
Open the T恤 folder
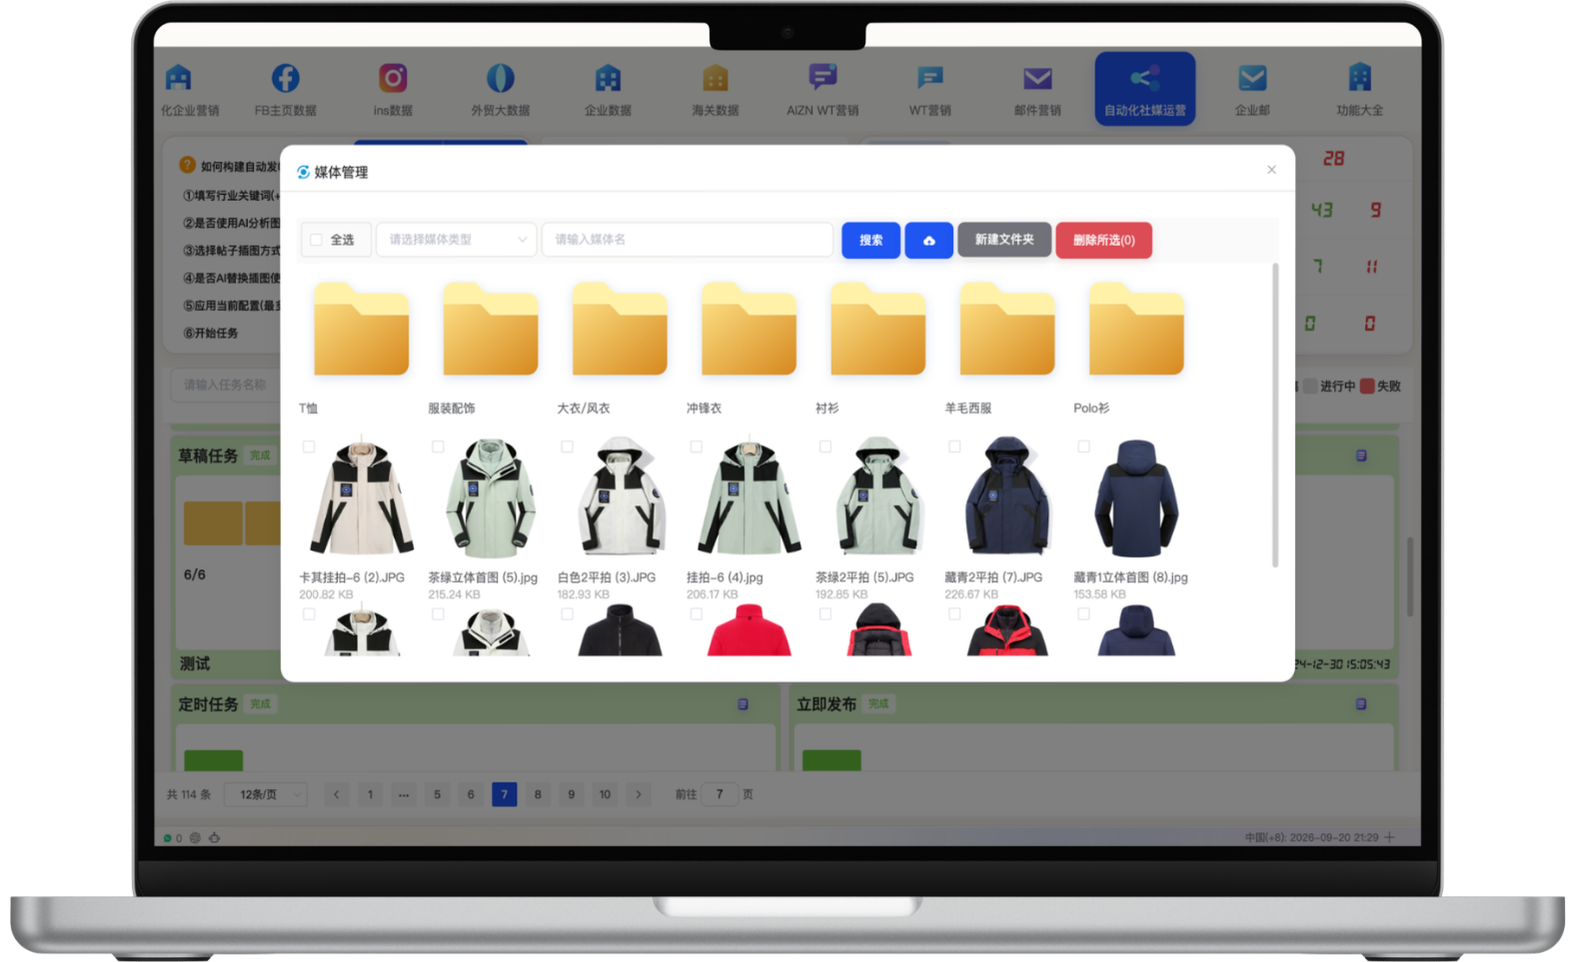[x=361, y=330]
